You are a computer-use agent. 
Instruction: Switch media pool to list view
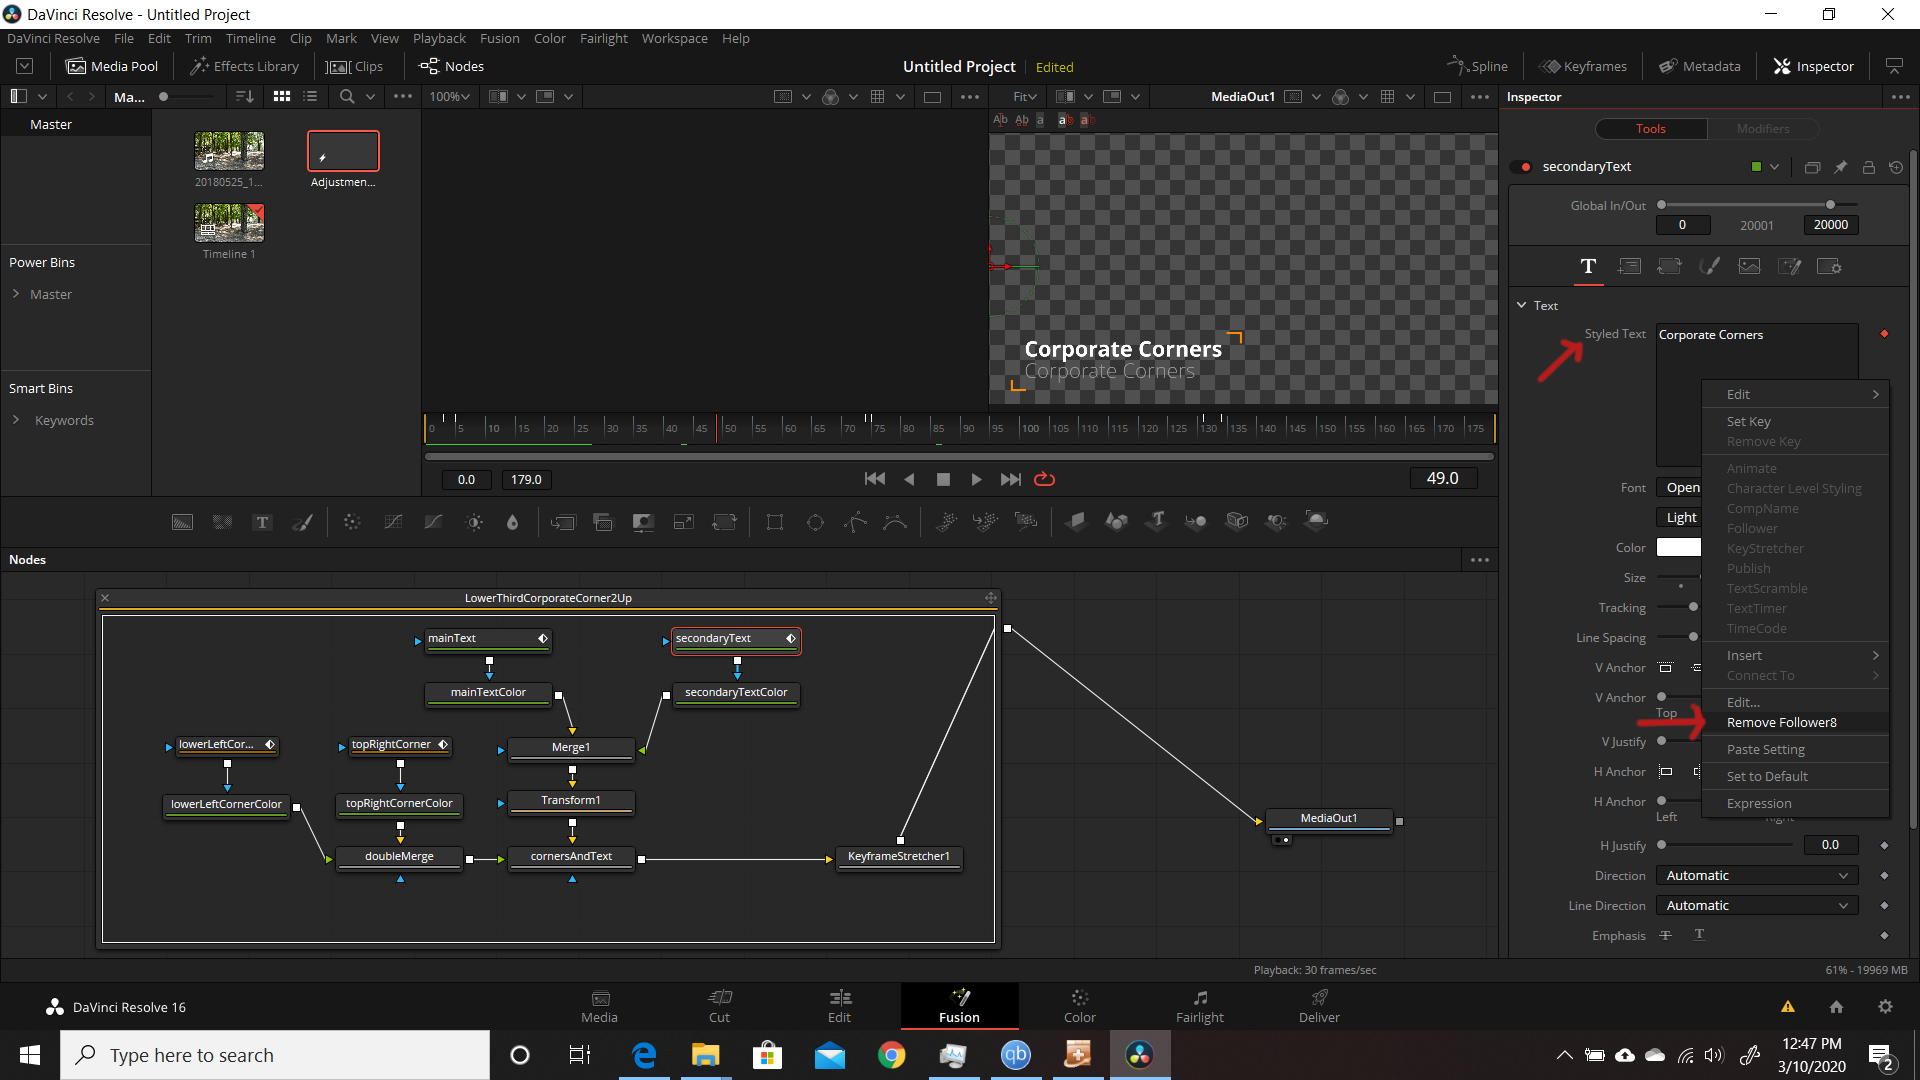[310, 96]
